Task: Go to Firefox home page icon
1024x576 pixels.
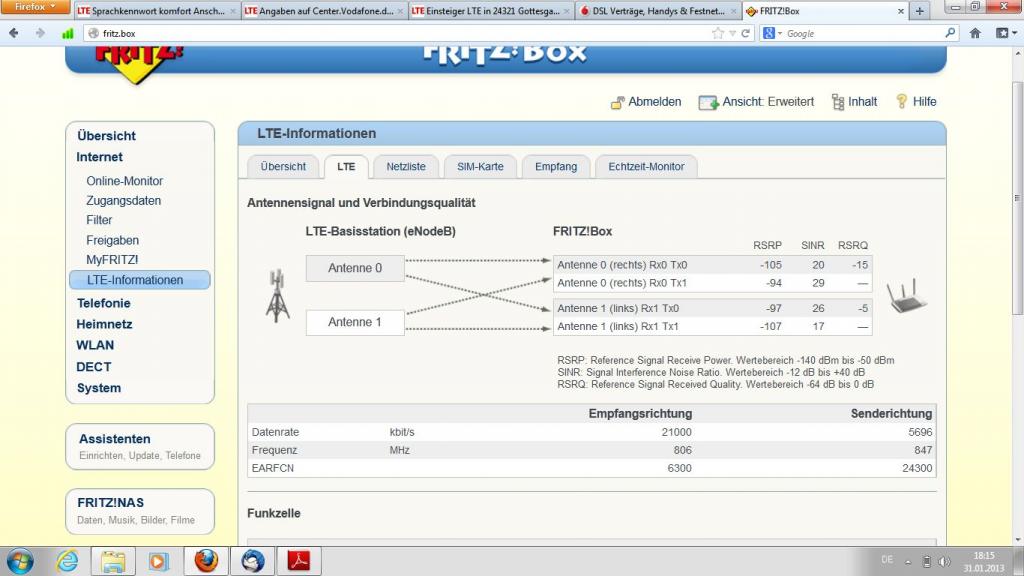Action: click(x=975, y=33)
